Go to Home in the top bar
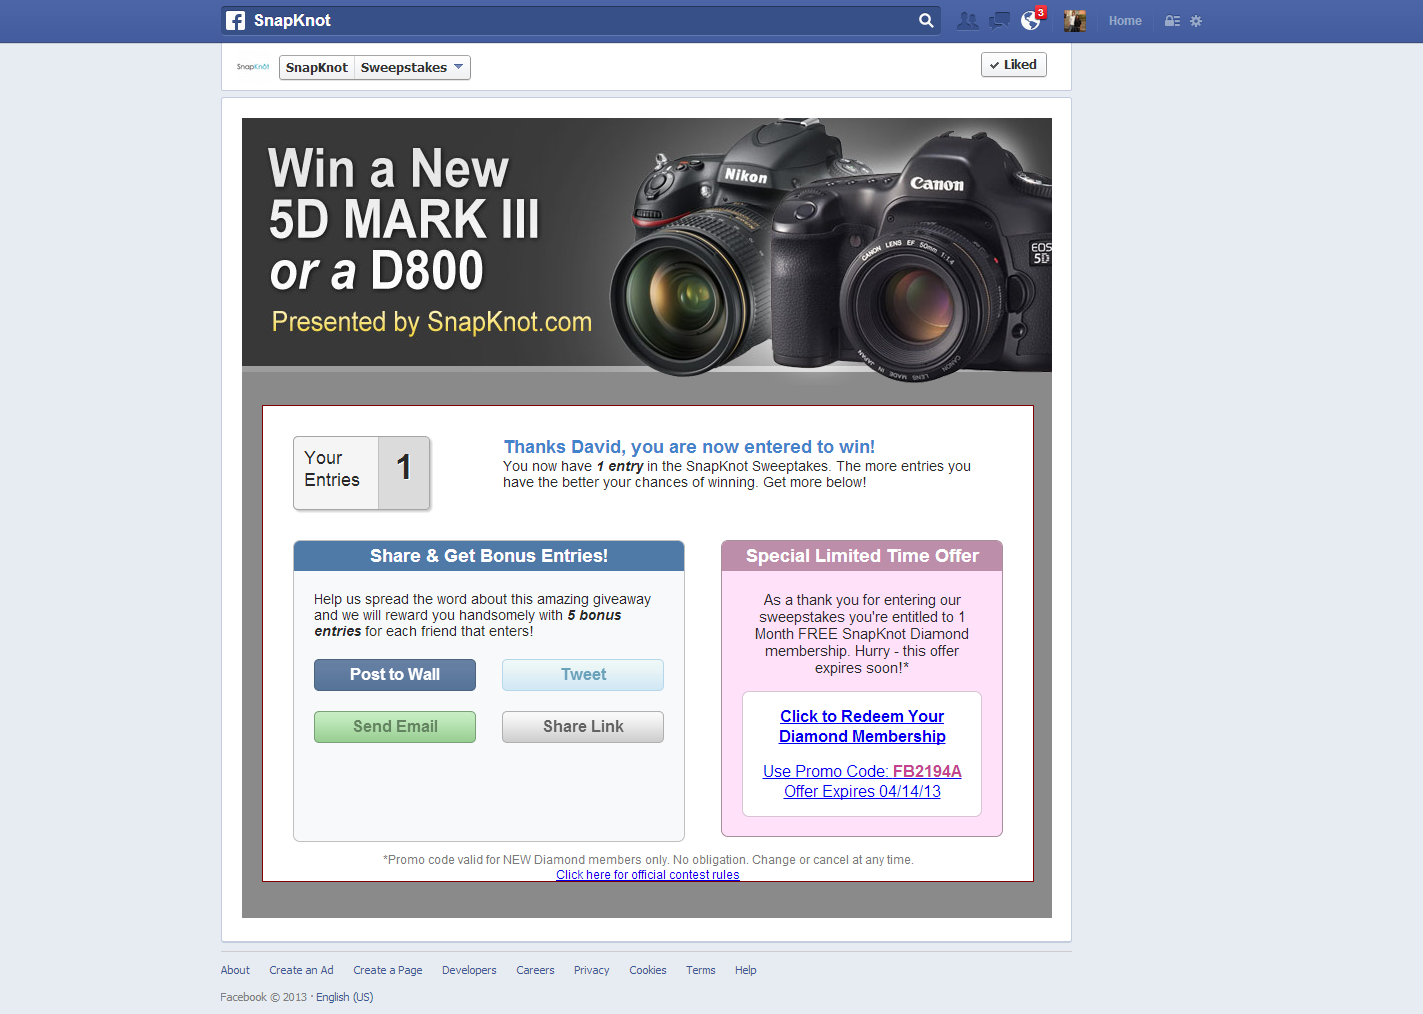Image resolution: width=1423 pixels, height=1014 pixels. pos(1125,20)
